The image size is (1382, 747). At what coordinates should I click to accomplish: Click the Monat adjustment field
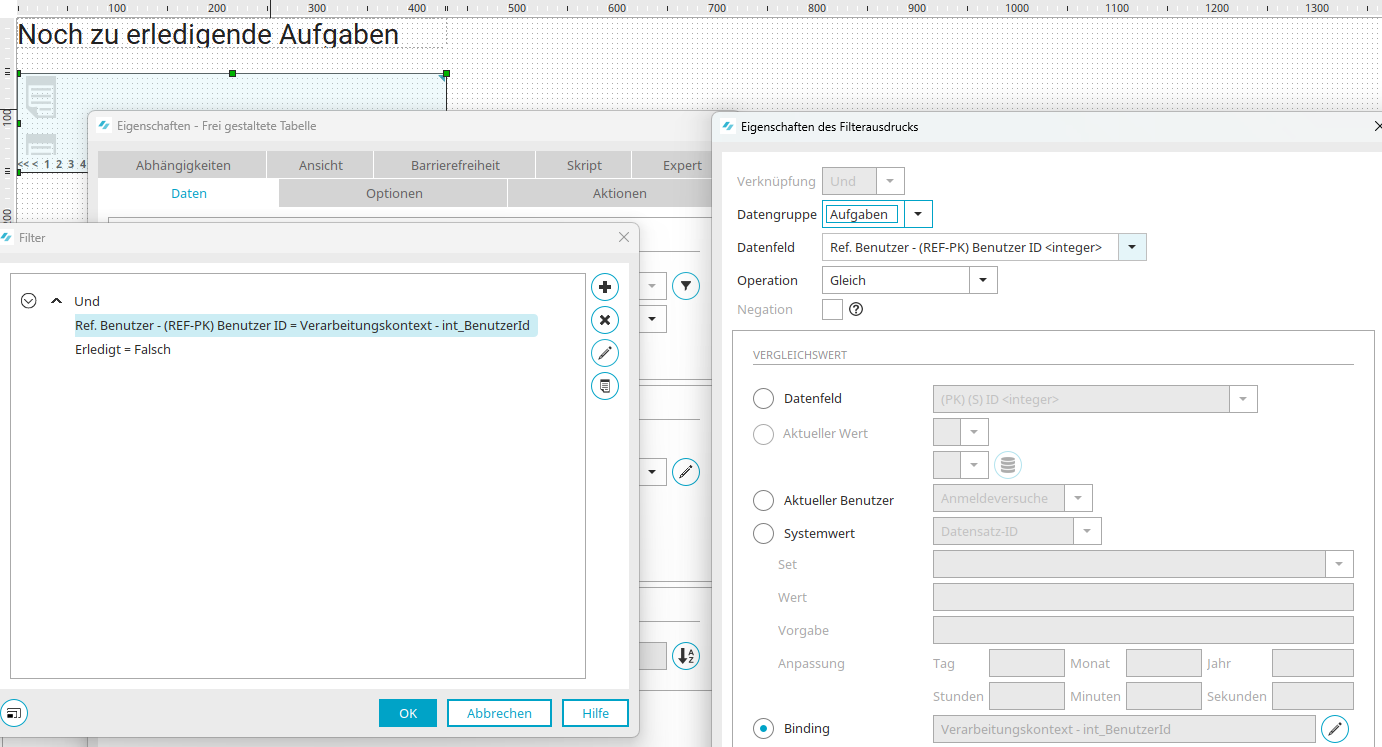click(1164, 663)
